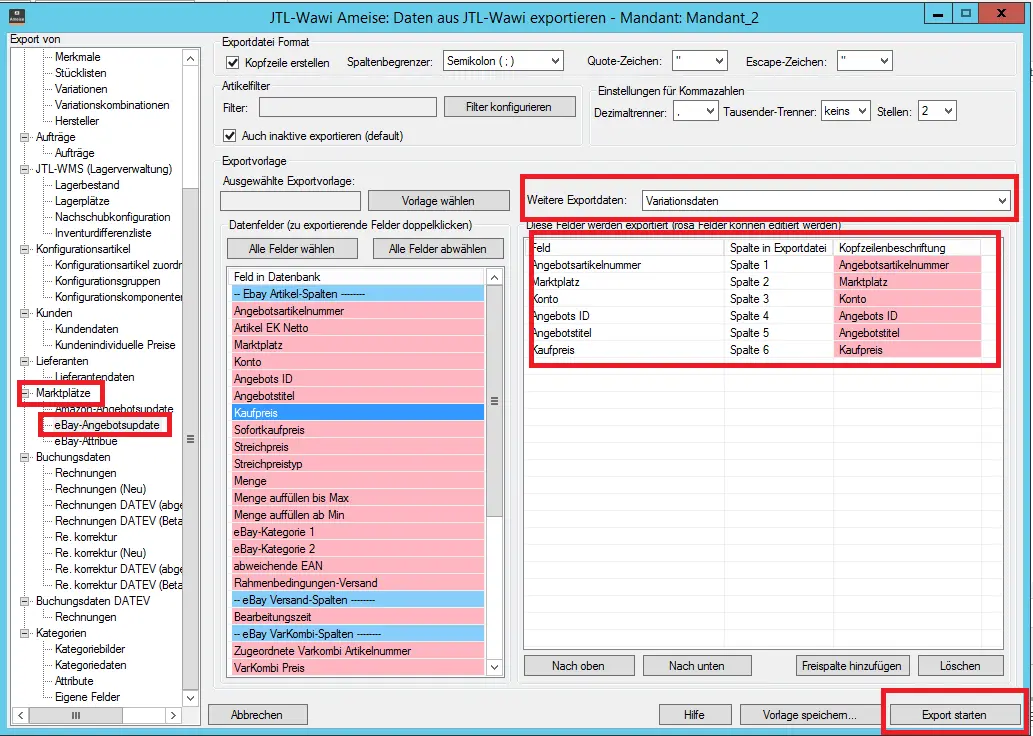Select Variationskombinationen in the tree
Viewport: 1033px width, 736px height.
click(x=113, y=105)
